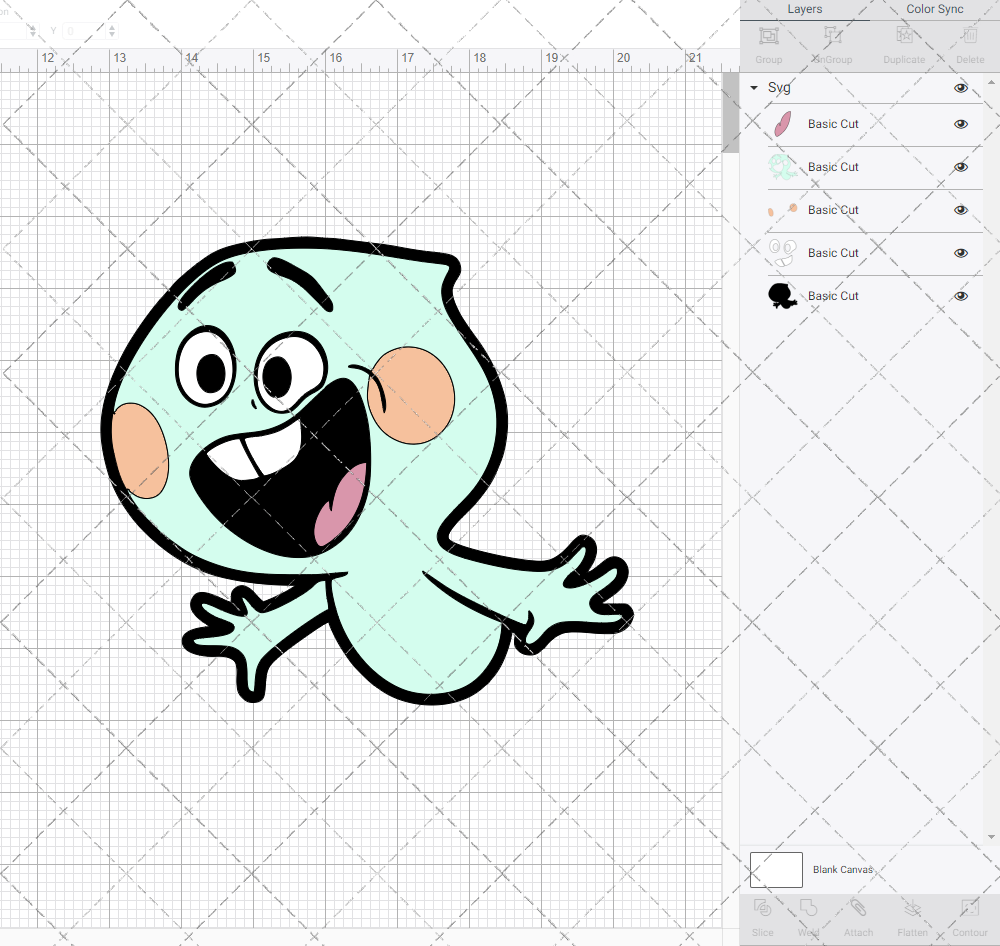
Task: Hide the orange cheeks Basic Cut layer
Action: tap(960, 210)
